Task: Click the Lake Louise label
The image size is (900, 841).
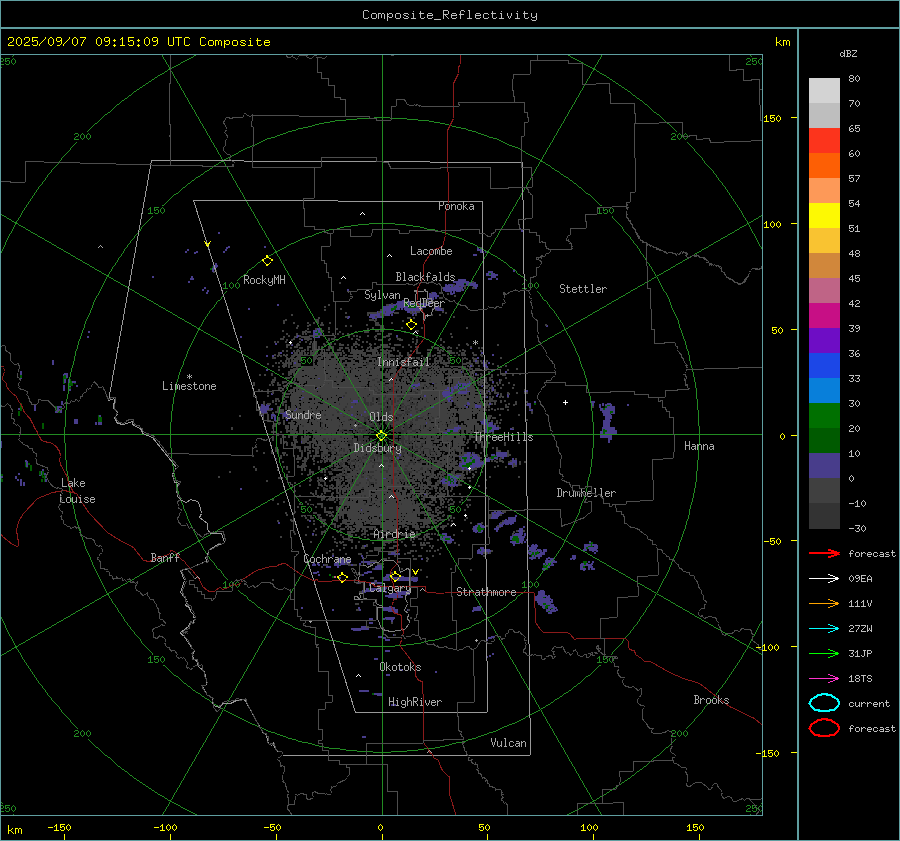Action: (77, 491)
